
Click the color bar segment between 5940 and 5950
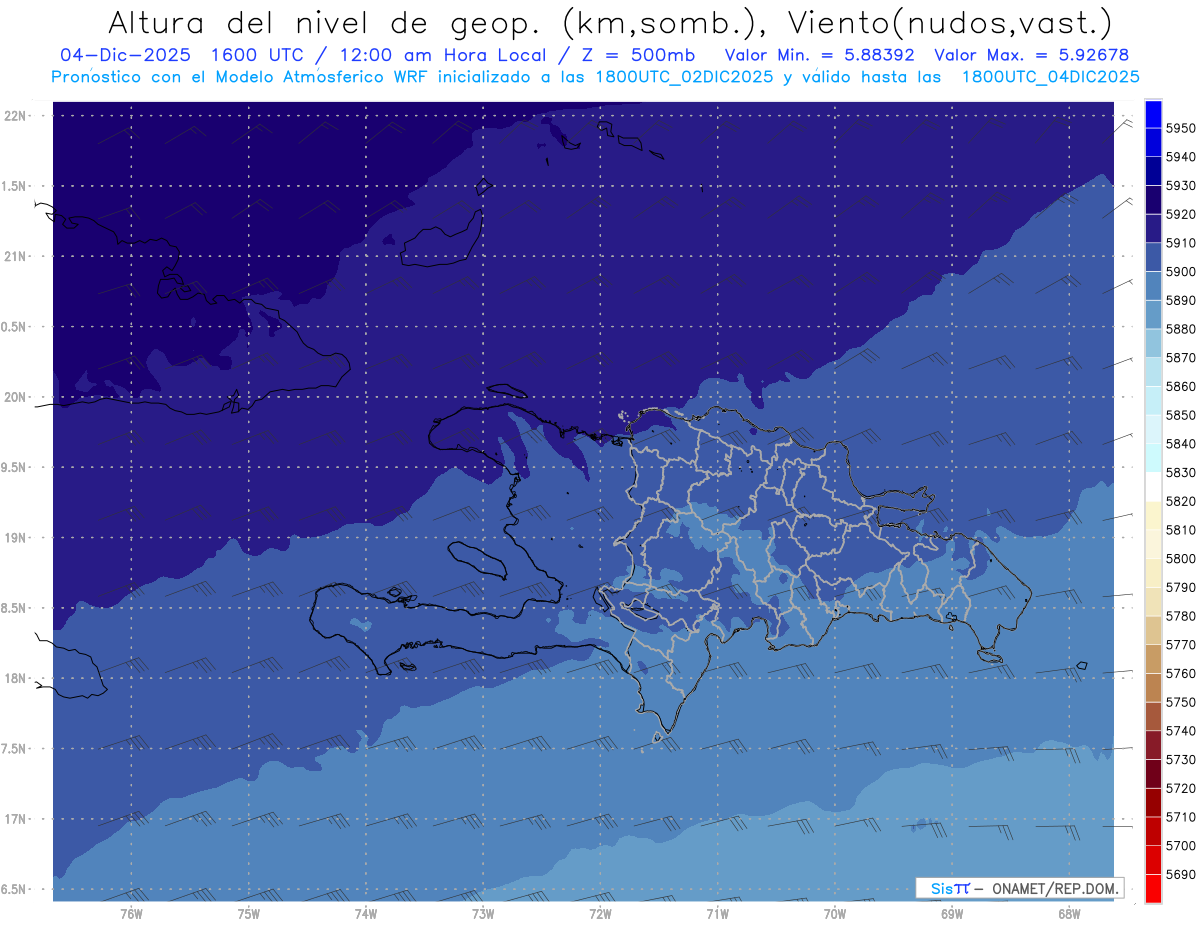point(1153,142)
